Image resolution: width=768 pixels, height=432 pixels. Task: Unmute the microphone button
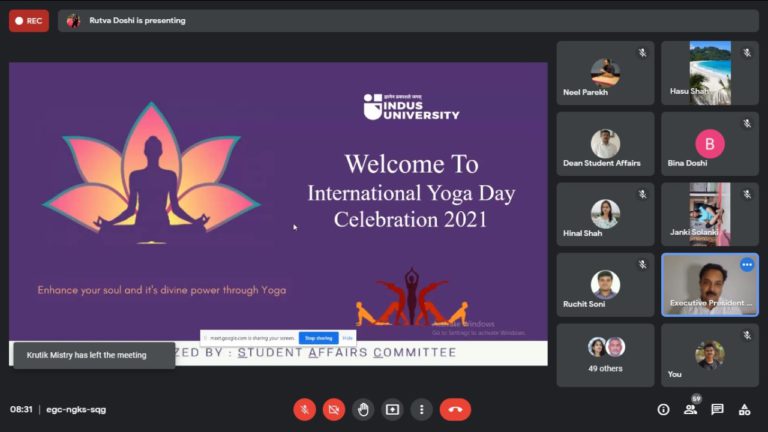[x=304, y=409]
